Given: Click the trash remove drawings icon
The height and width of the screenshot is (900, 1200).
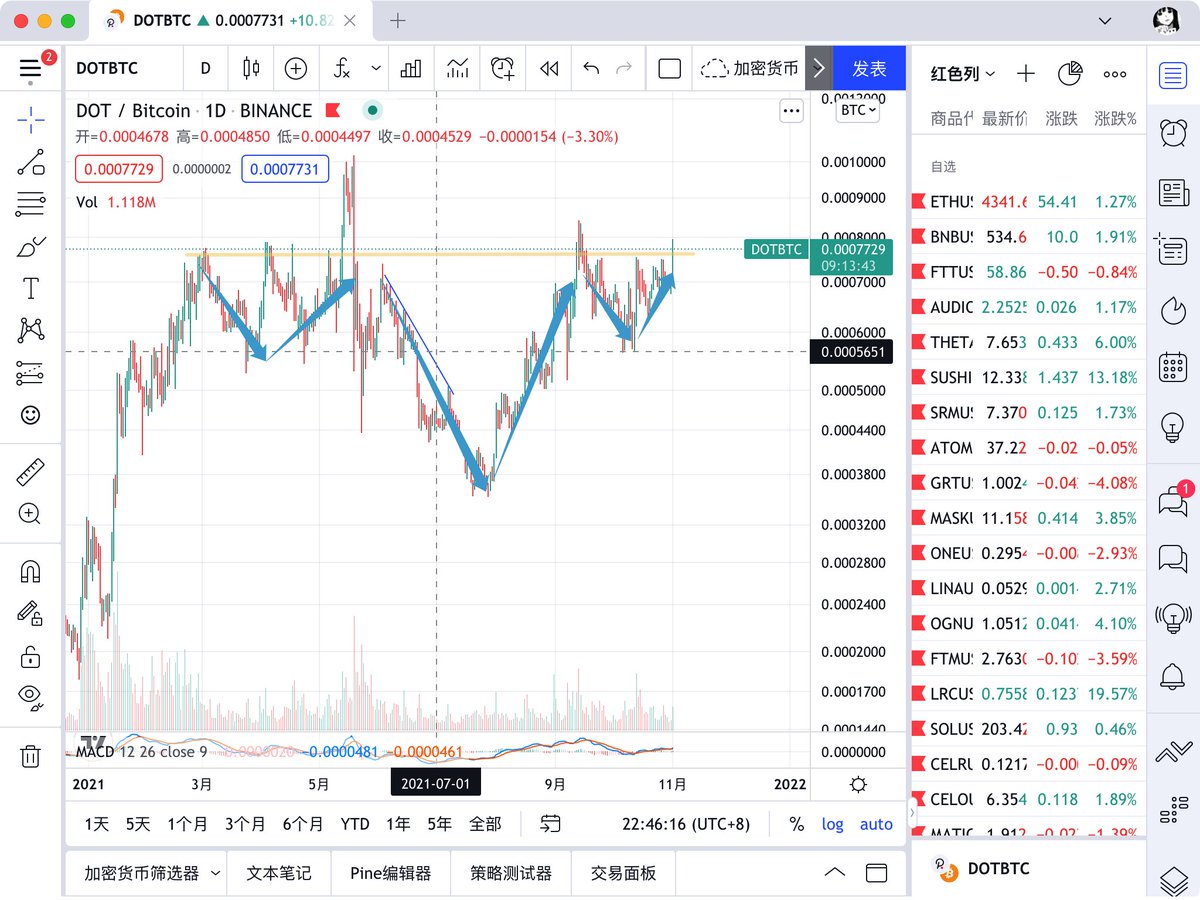Looking at the screenshot, I should 31,755.
